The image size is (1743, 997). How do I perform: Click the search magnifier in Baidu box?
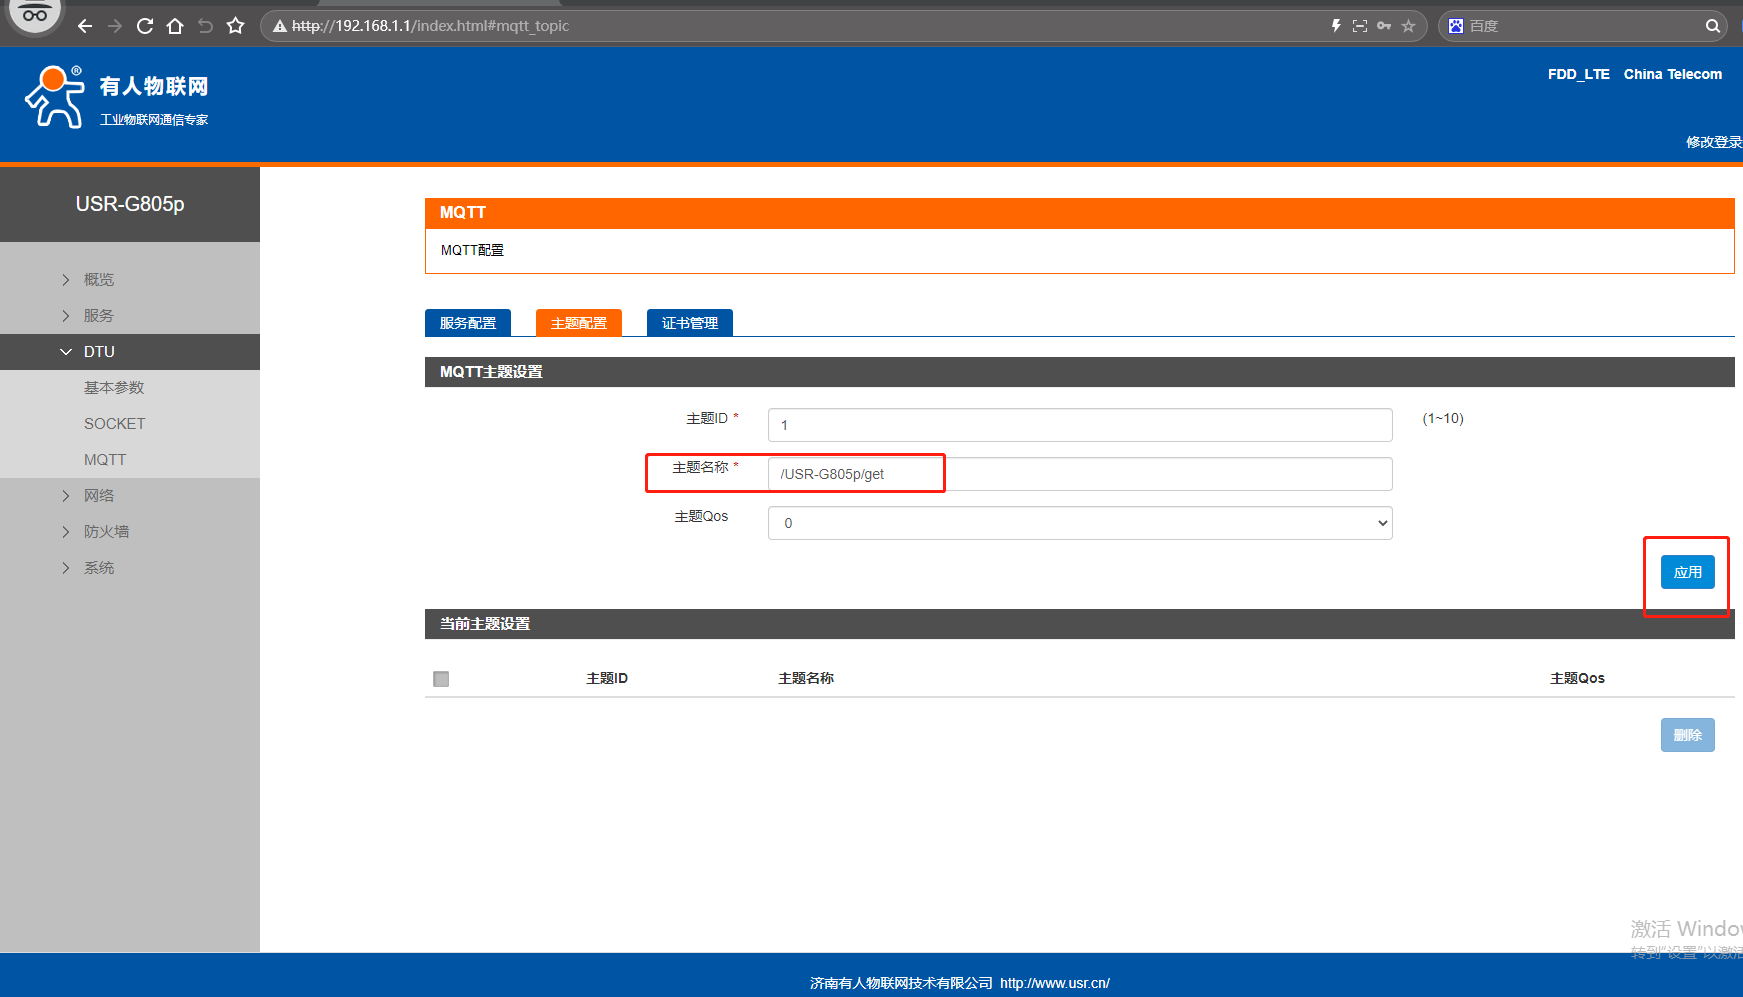tap(1712, 26)
